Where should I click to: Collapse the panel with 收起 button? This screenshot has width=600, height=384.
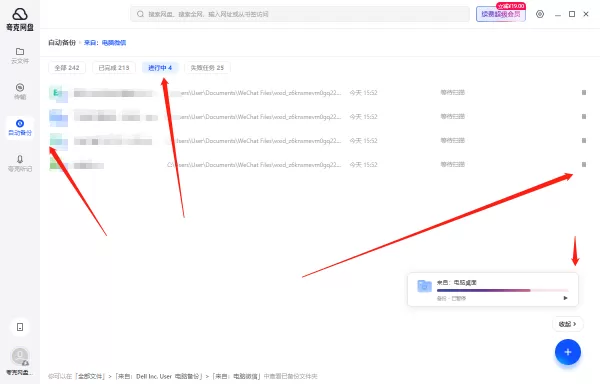(567, 324)
